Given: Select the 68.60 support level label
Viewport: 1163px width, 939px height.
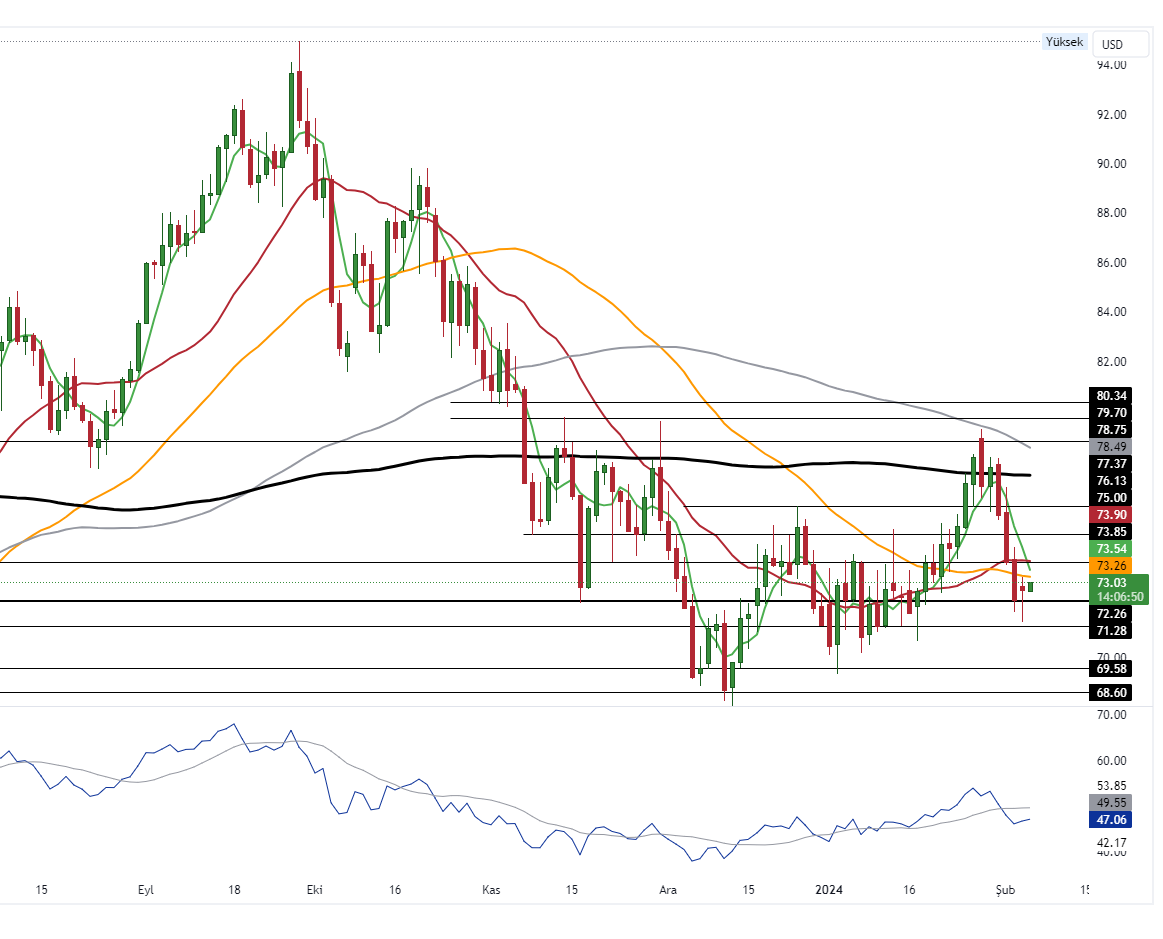Looking at the screenshot, I should (1112, 692).
